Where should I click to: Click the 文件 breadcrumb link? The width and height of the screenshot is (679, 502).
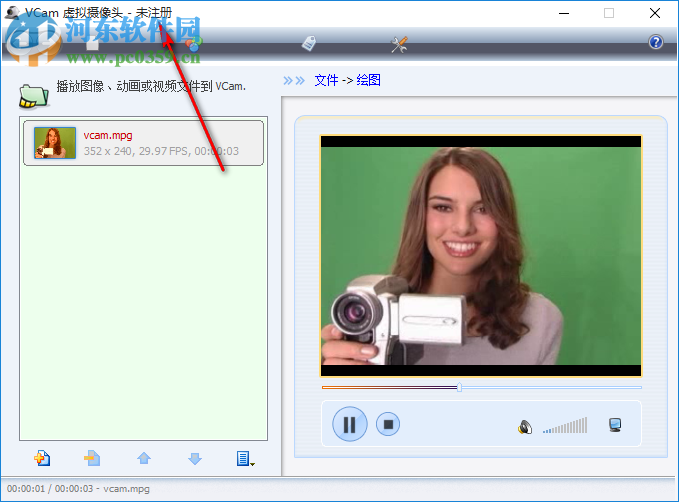pos(326,80)
